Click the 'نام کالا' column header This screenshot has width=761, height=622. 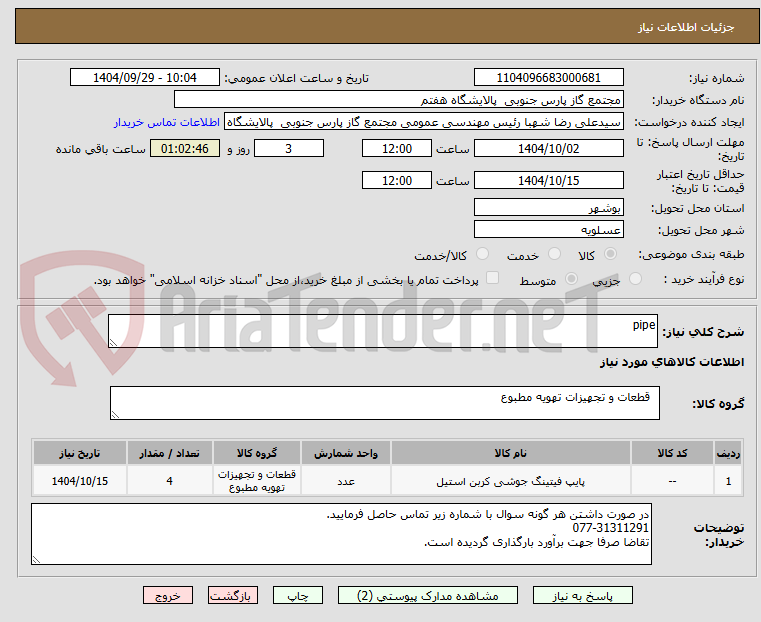(511, 453)
